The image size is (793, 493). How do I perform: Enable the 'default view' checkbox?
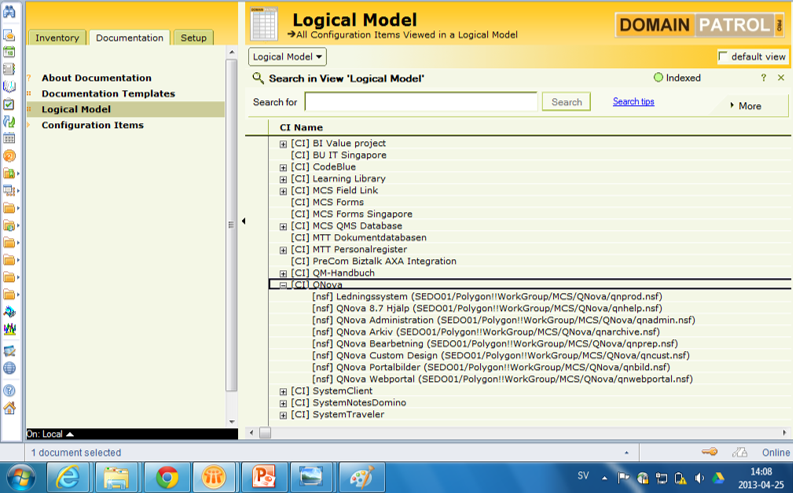coord(723,56)
